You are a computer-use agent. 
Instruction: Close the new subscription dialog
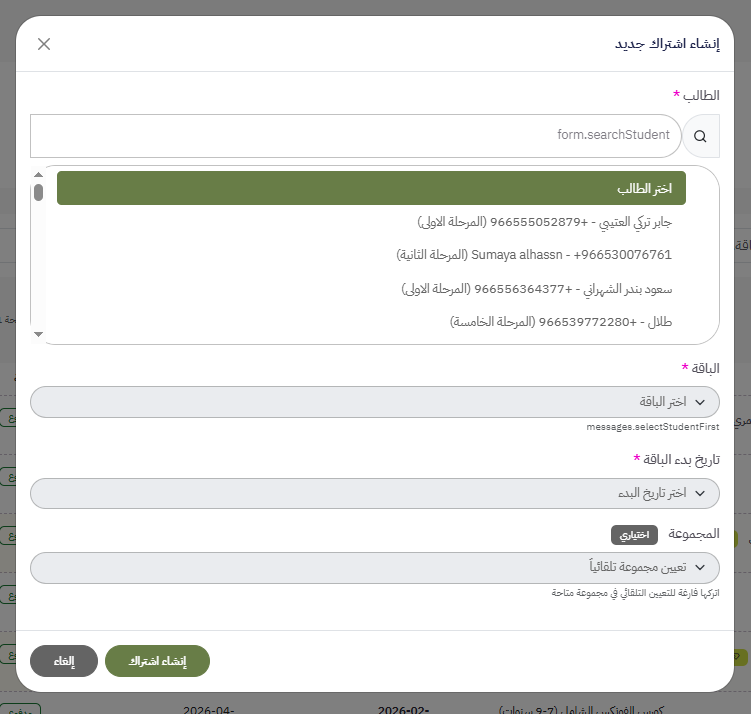(44, 44)
